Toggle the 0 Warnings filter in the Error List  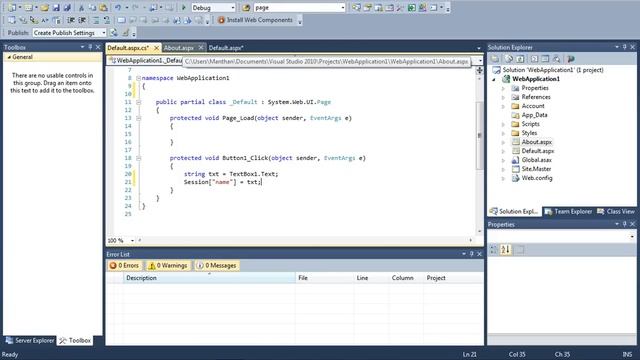pos(168,265)
